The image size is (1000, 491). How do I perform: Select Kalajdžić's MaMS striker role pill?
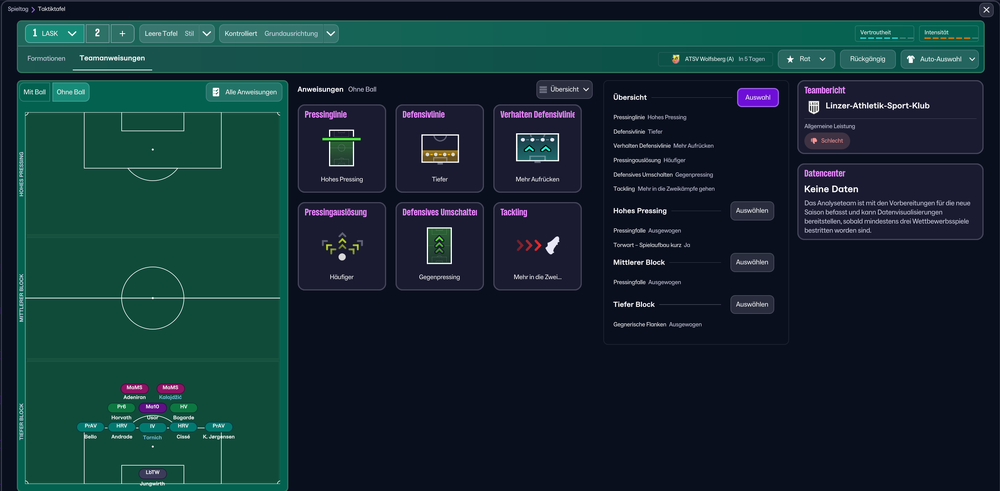coord(170,388)
